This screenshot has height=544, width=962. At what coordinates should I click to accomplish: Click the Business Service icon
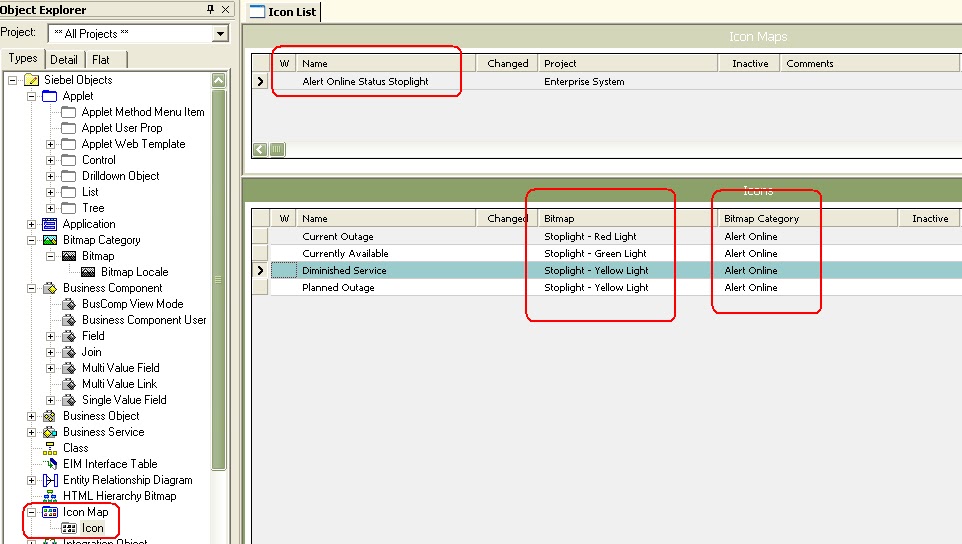coord(50,432)
